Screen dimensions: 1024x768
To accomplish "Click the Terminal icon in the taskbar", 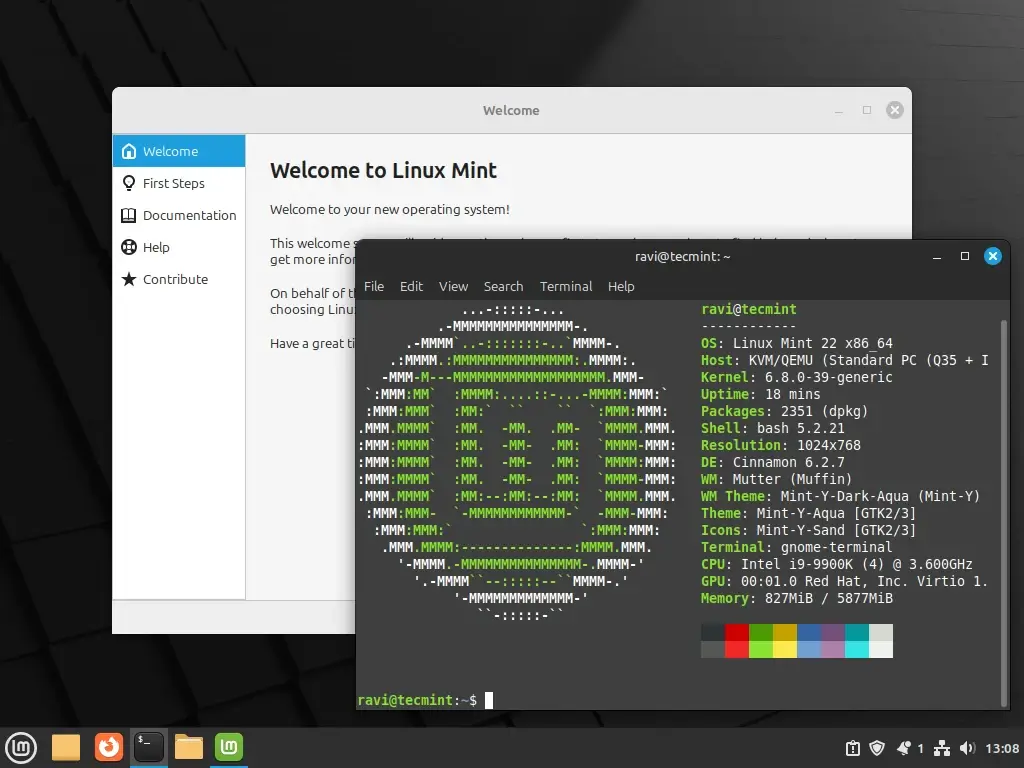I will coord(149,747).
